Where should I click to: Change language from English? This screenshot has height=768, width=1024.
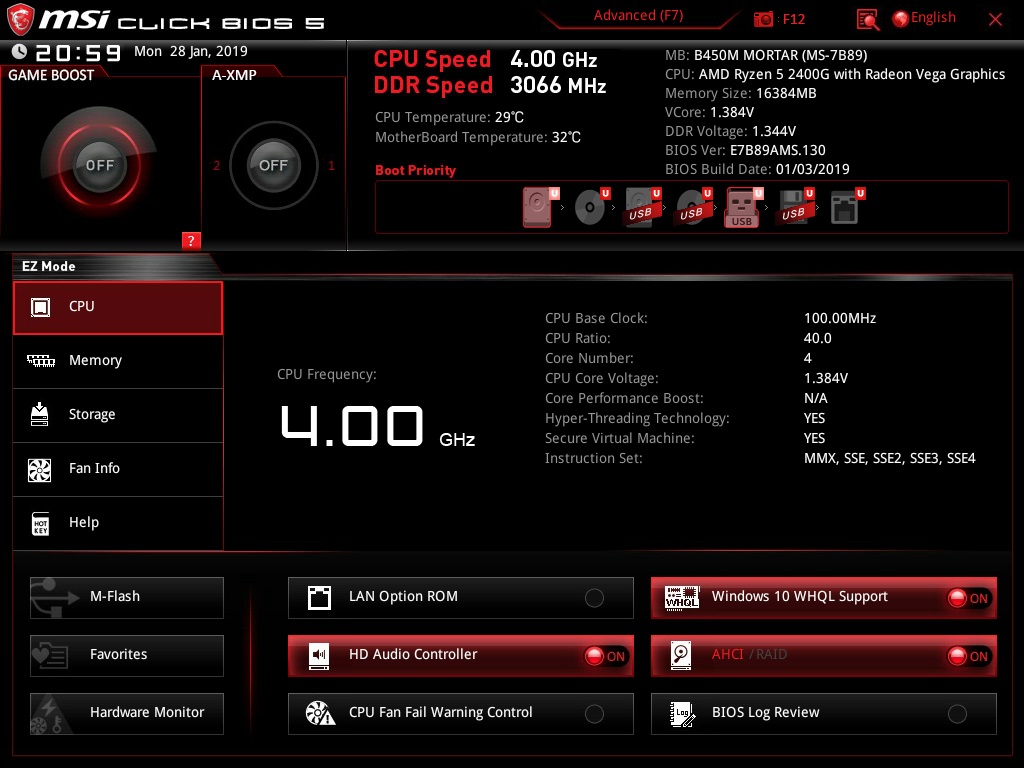(933, 18)
